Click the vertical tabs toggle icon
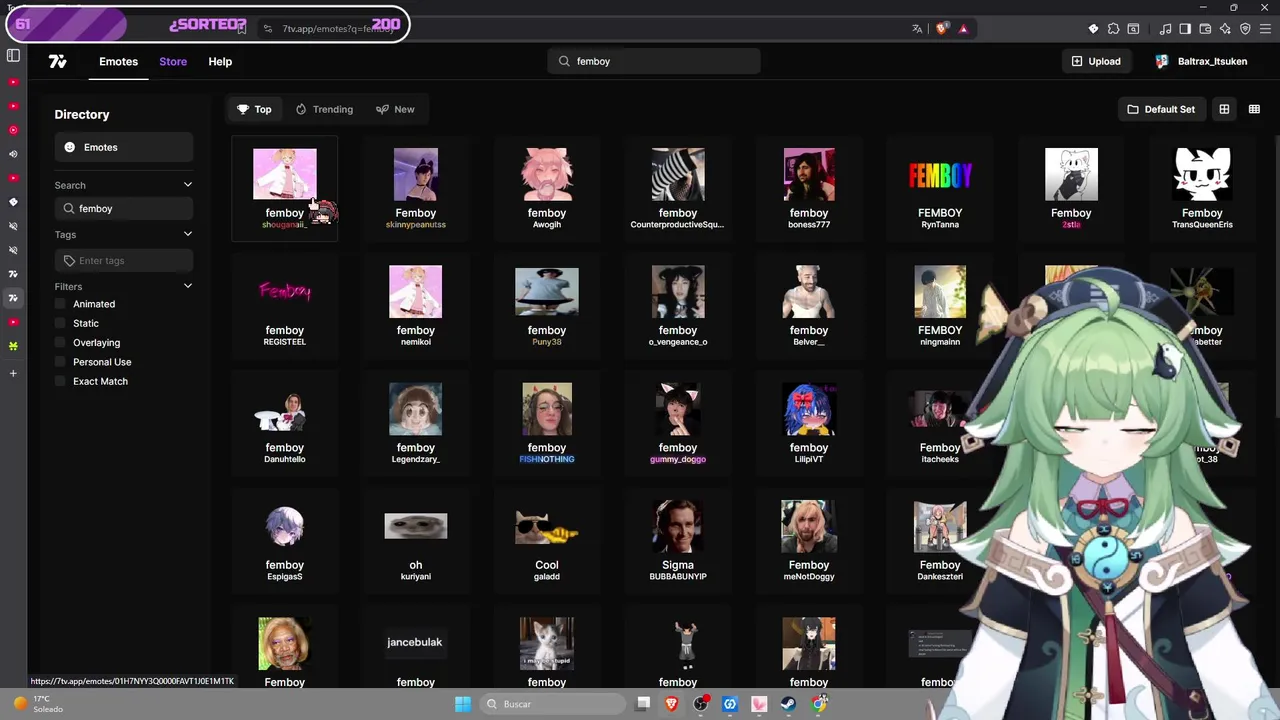 click(x=13, y=55)
